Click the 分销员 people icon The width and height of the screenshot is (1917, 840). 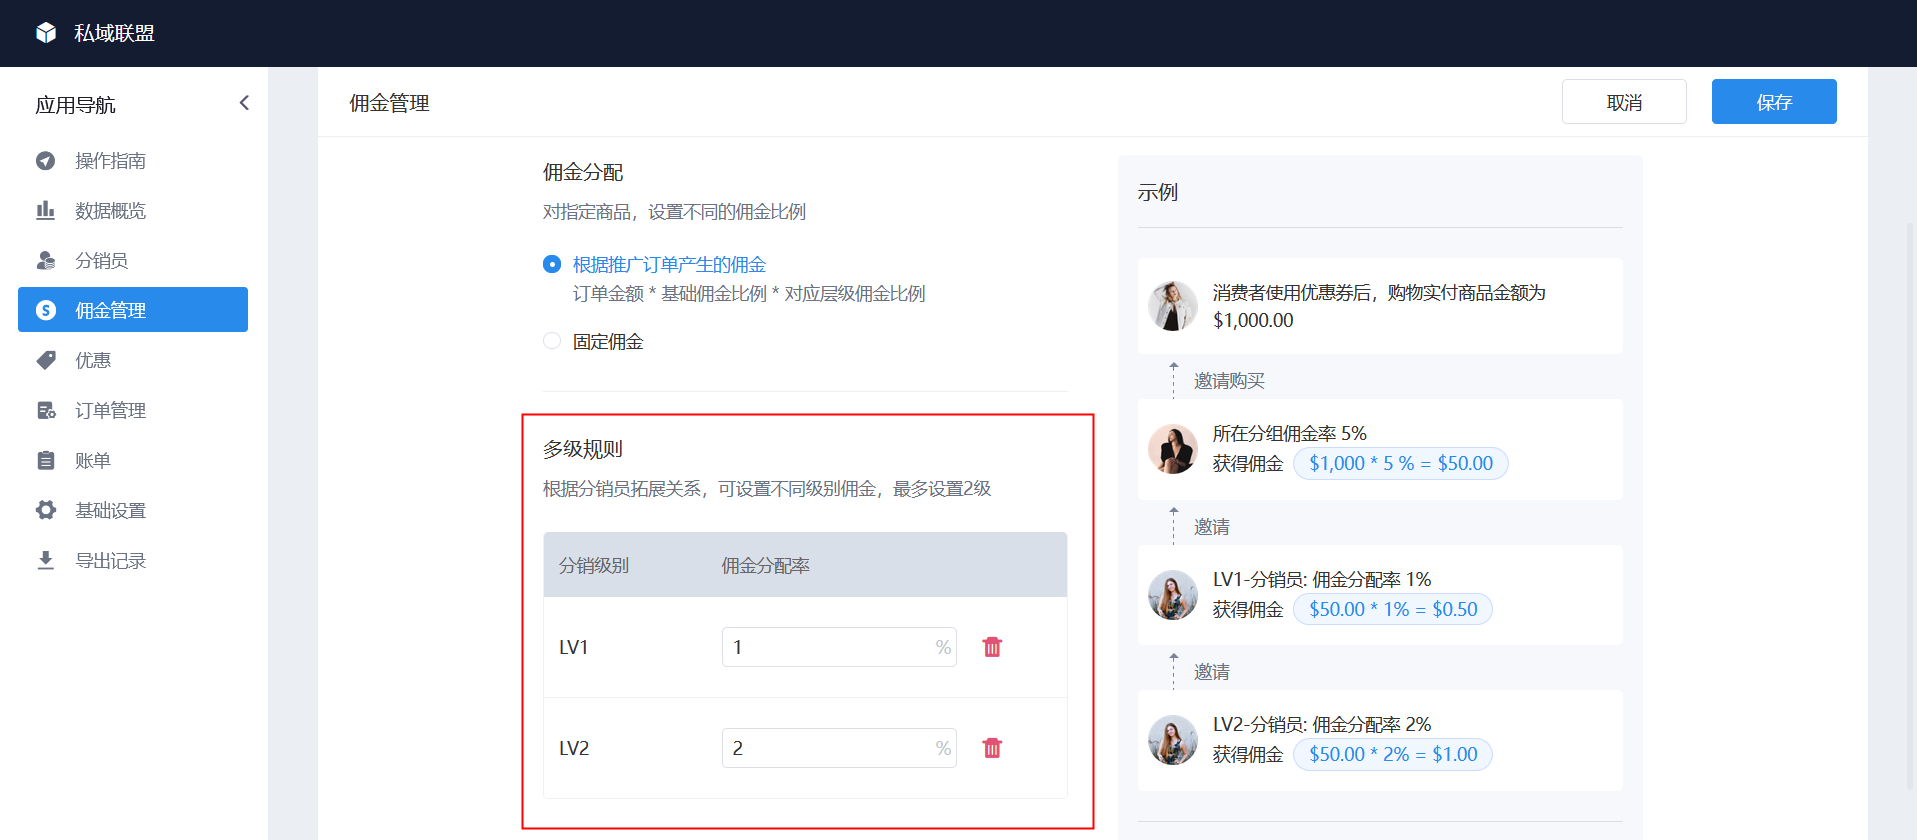pyautogui.click(x=46, y=260)
